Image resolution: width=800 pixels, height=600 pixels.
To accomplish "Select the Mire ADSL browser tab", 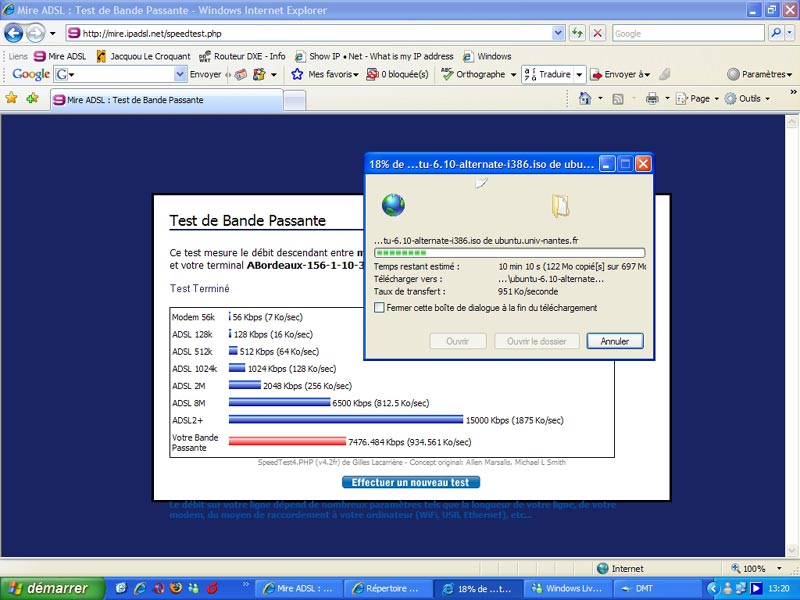I will click(x=165, y=100).
